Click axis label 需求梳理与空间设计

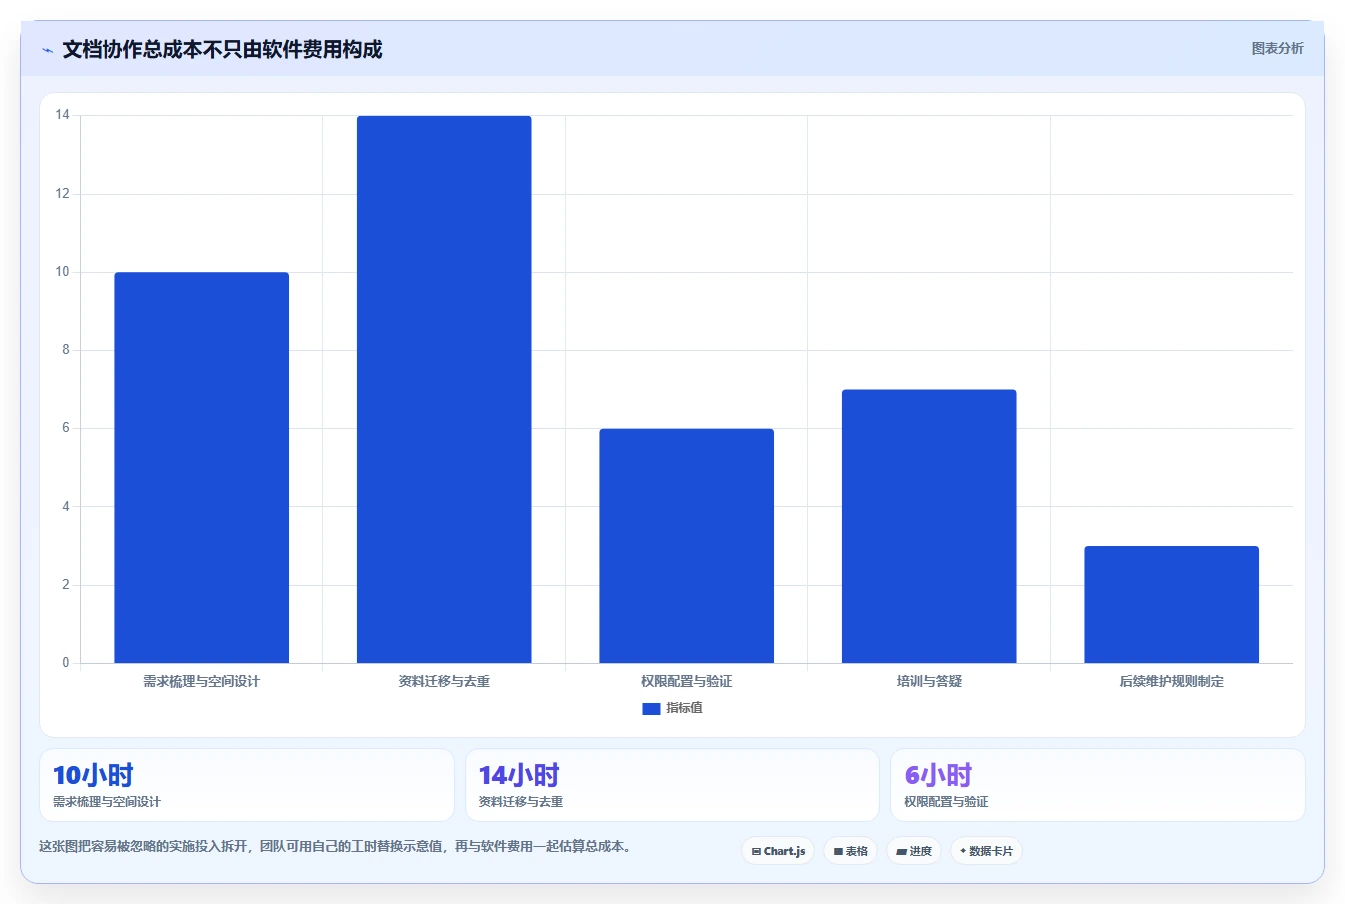tap(201, 681)
